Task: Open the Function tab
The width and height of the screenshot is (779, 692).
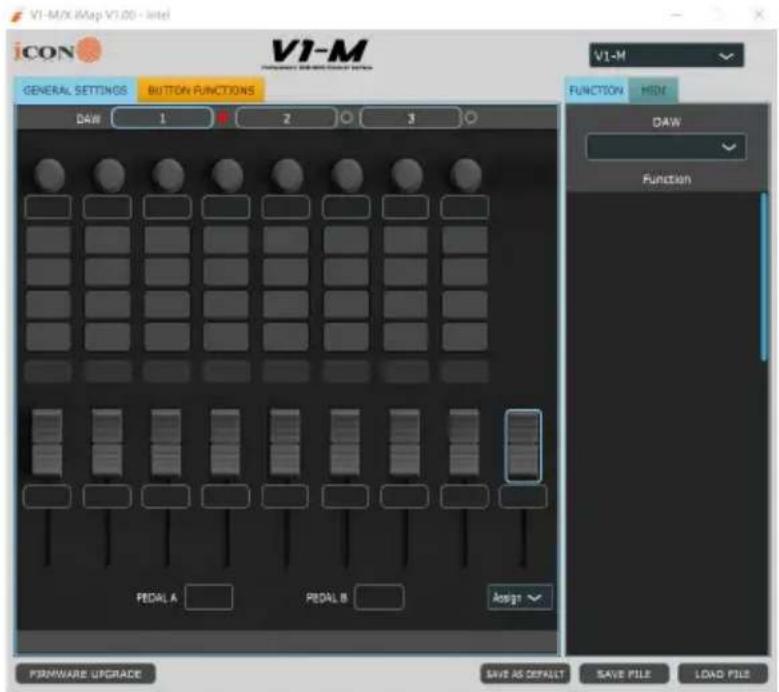Action: pos(596,90)
